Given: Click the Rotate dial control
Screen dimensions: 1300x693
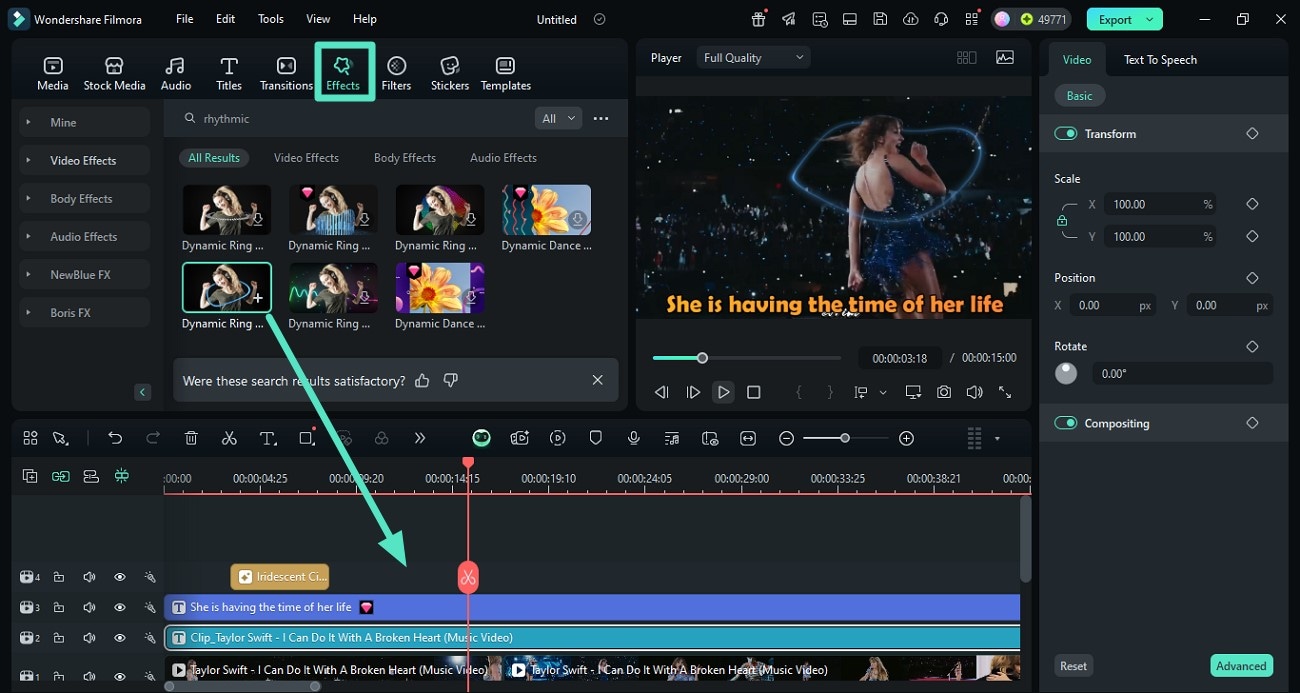Looking at the screenshot, I should click(x=1066, y=373).
